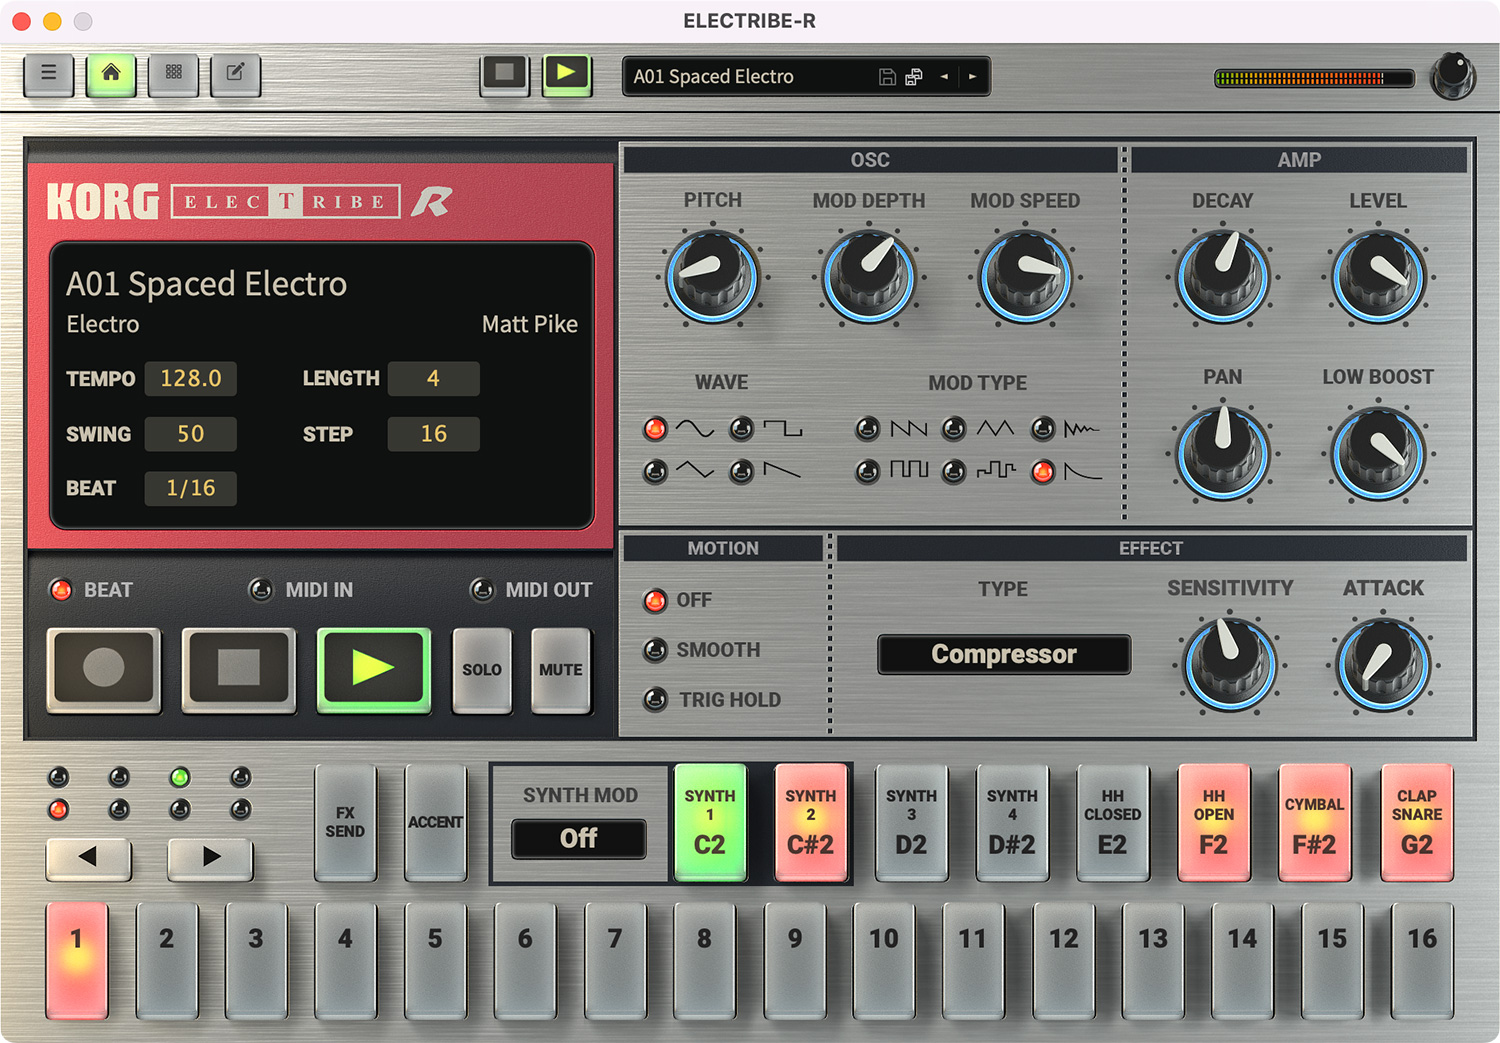Toggle step 5 in the sequencer
The height and width of the screenshot is (1043, 1500).
(x=435, y=960)
